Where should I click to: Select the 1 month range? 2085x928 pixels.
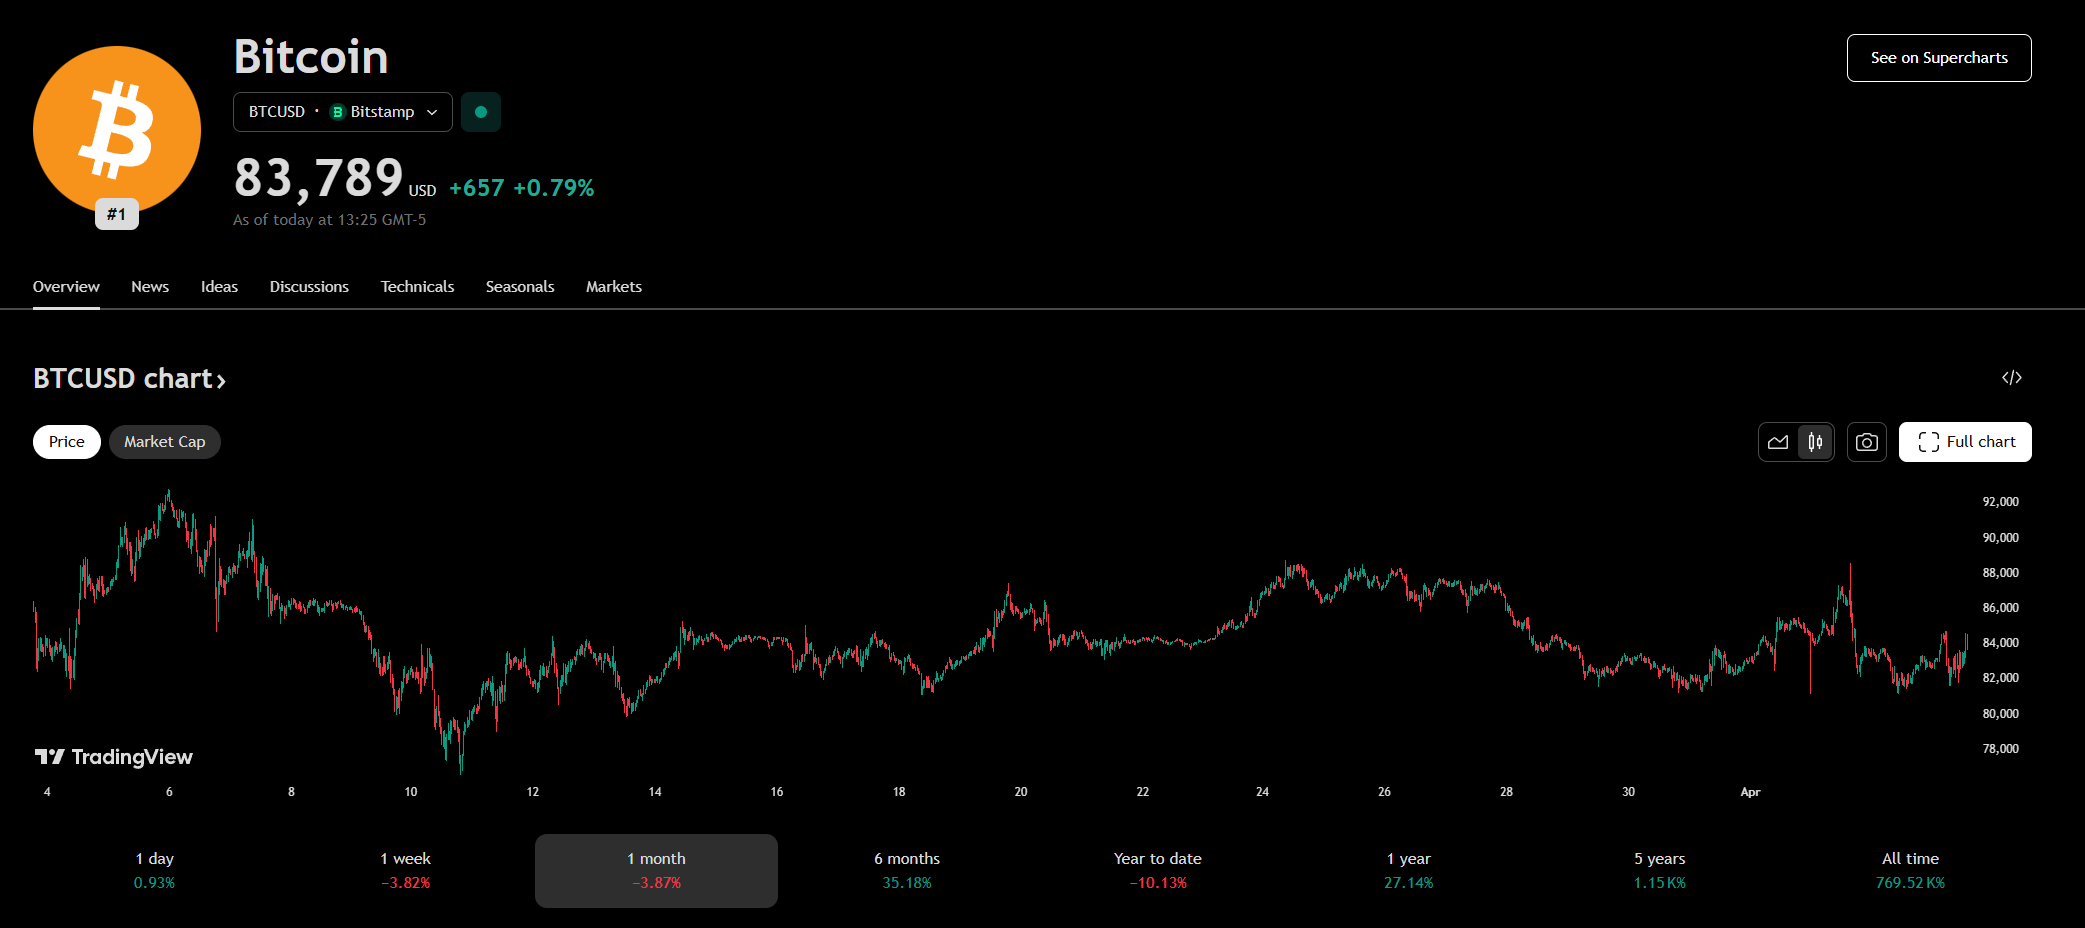click(656, 871)
